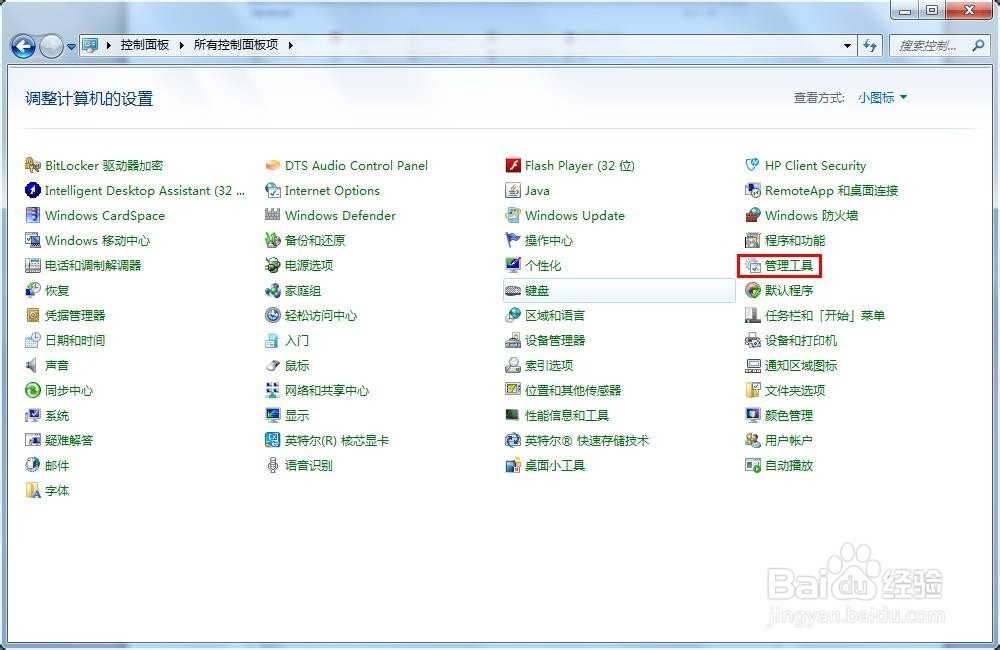Open 个性化 link

pos(543,265)
